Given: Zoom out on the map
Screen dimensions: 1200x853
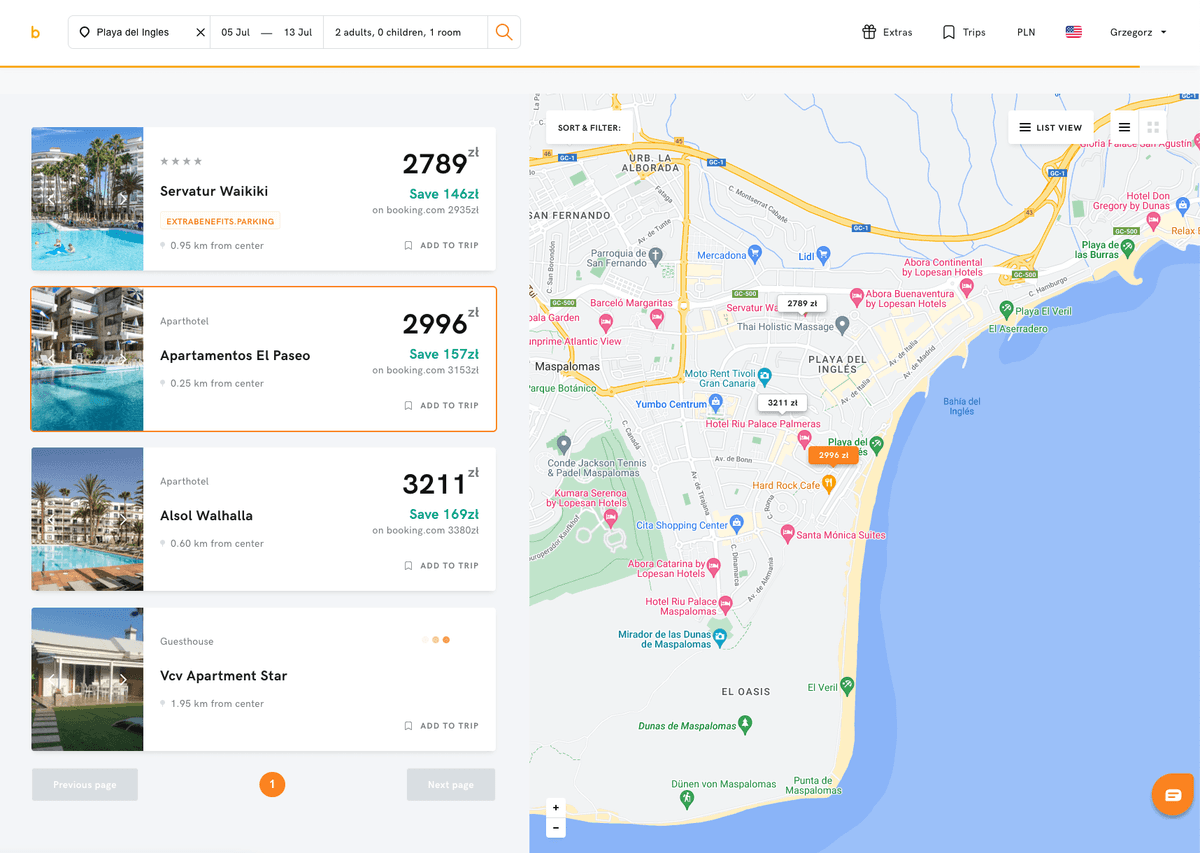Looking at the screenshot, I should tap(556, 827).
